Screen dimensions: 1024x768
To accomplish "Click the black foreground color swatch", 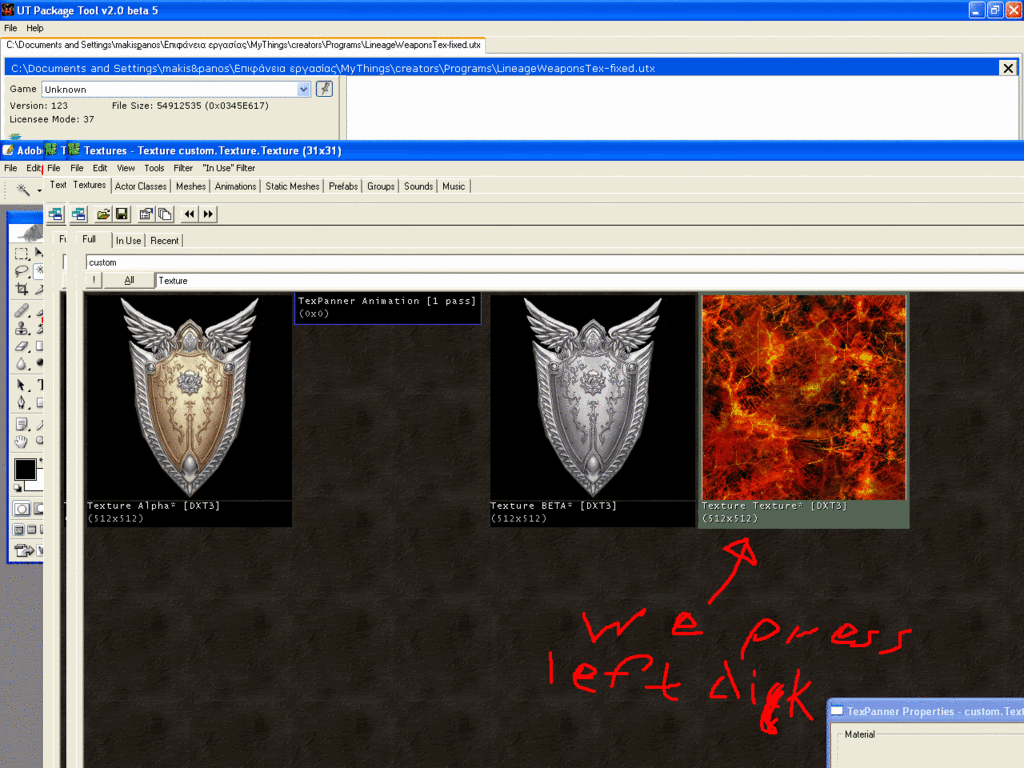I will 25,469.
